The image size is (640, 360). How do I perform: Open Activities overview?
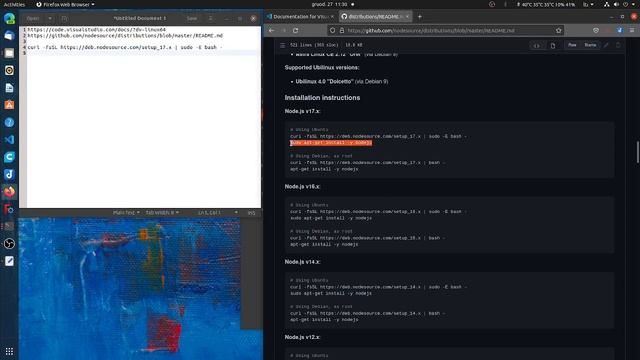click(x=14, y=4)
